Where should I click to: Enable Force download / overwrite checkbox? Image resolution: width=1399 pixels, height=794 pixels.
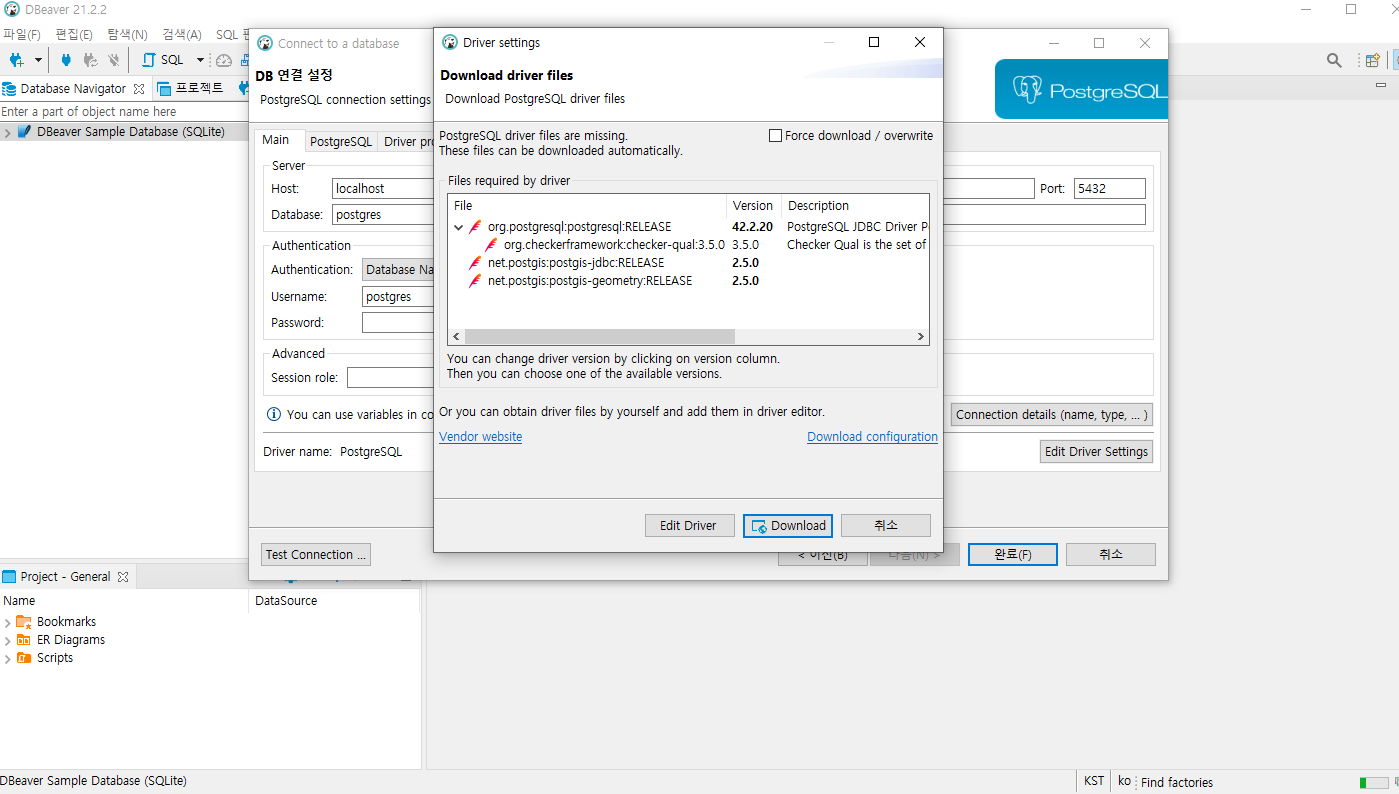pos(775,136)
